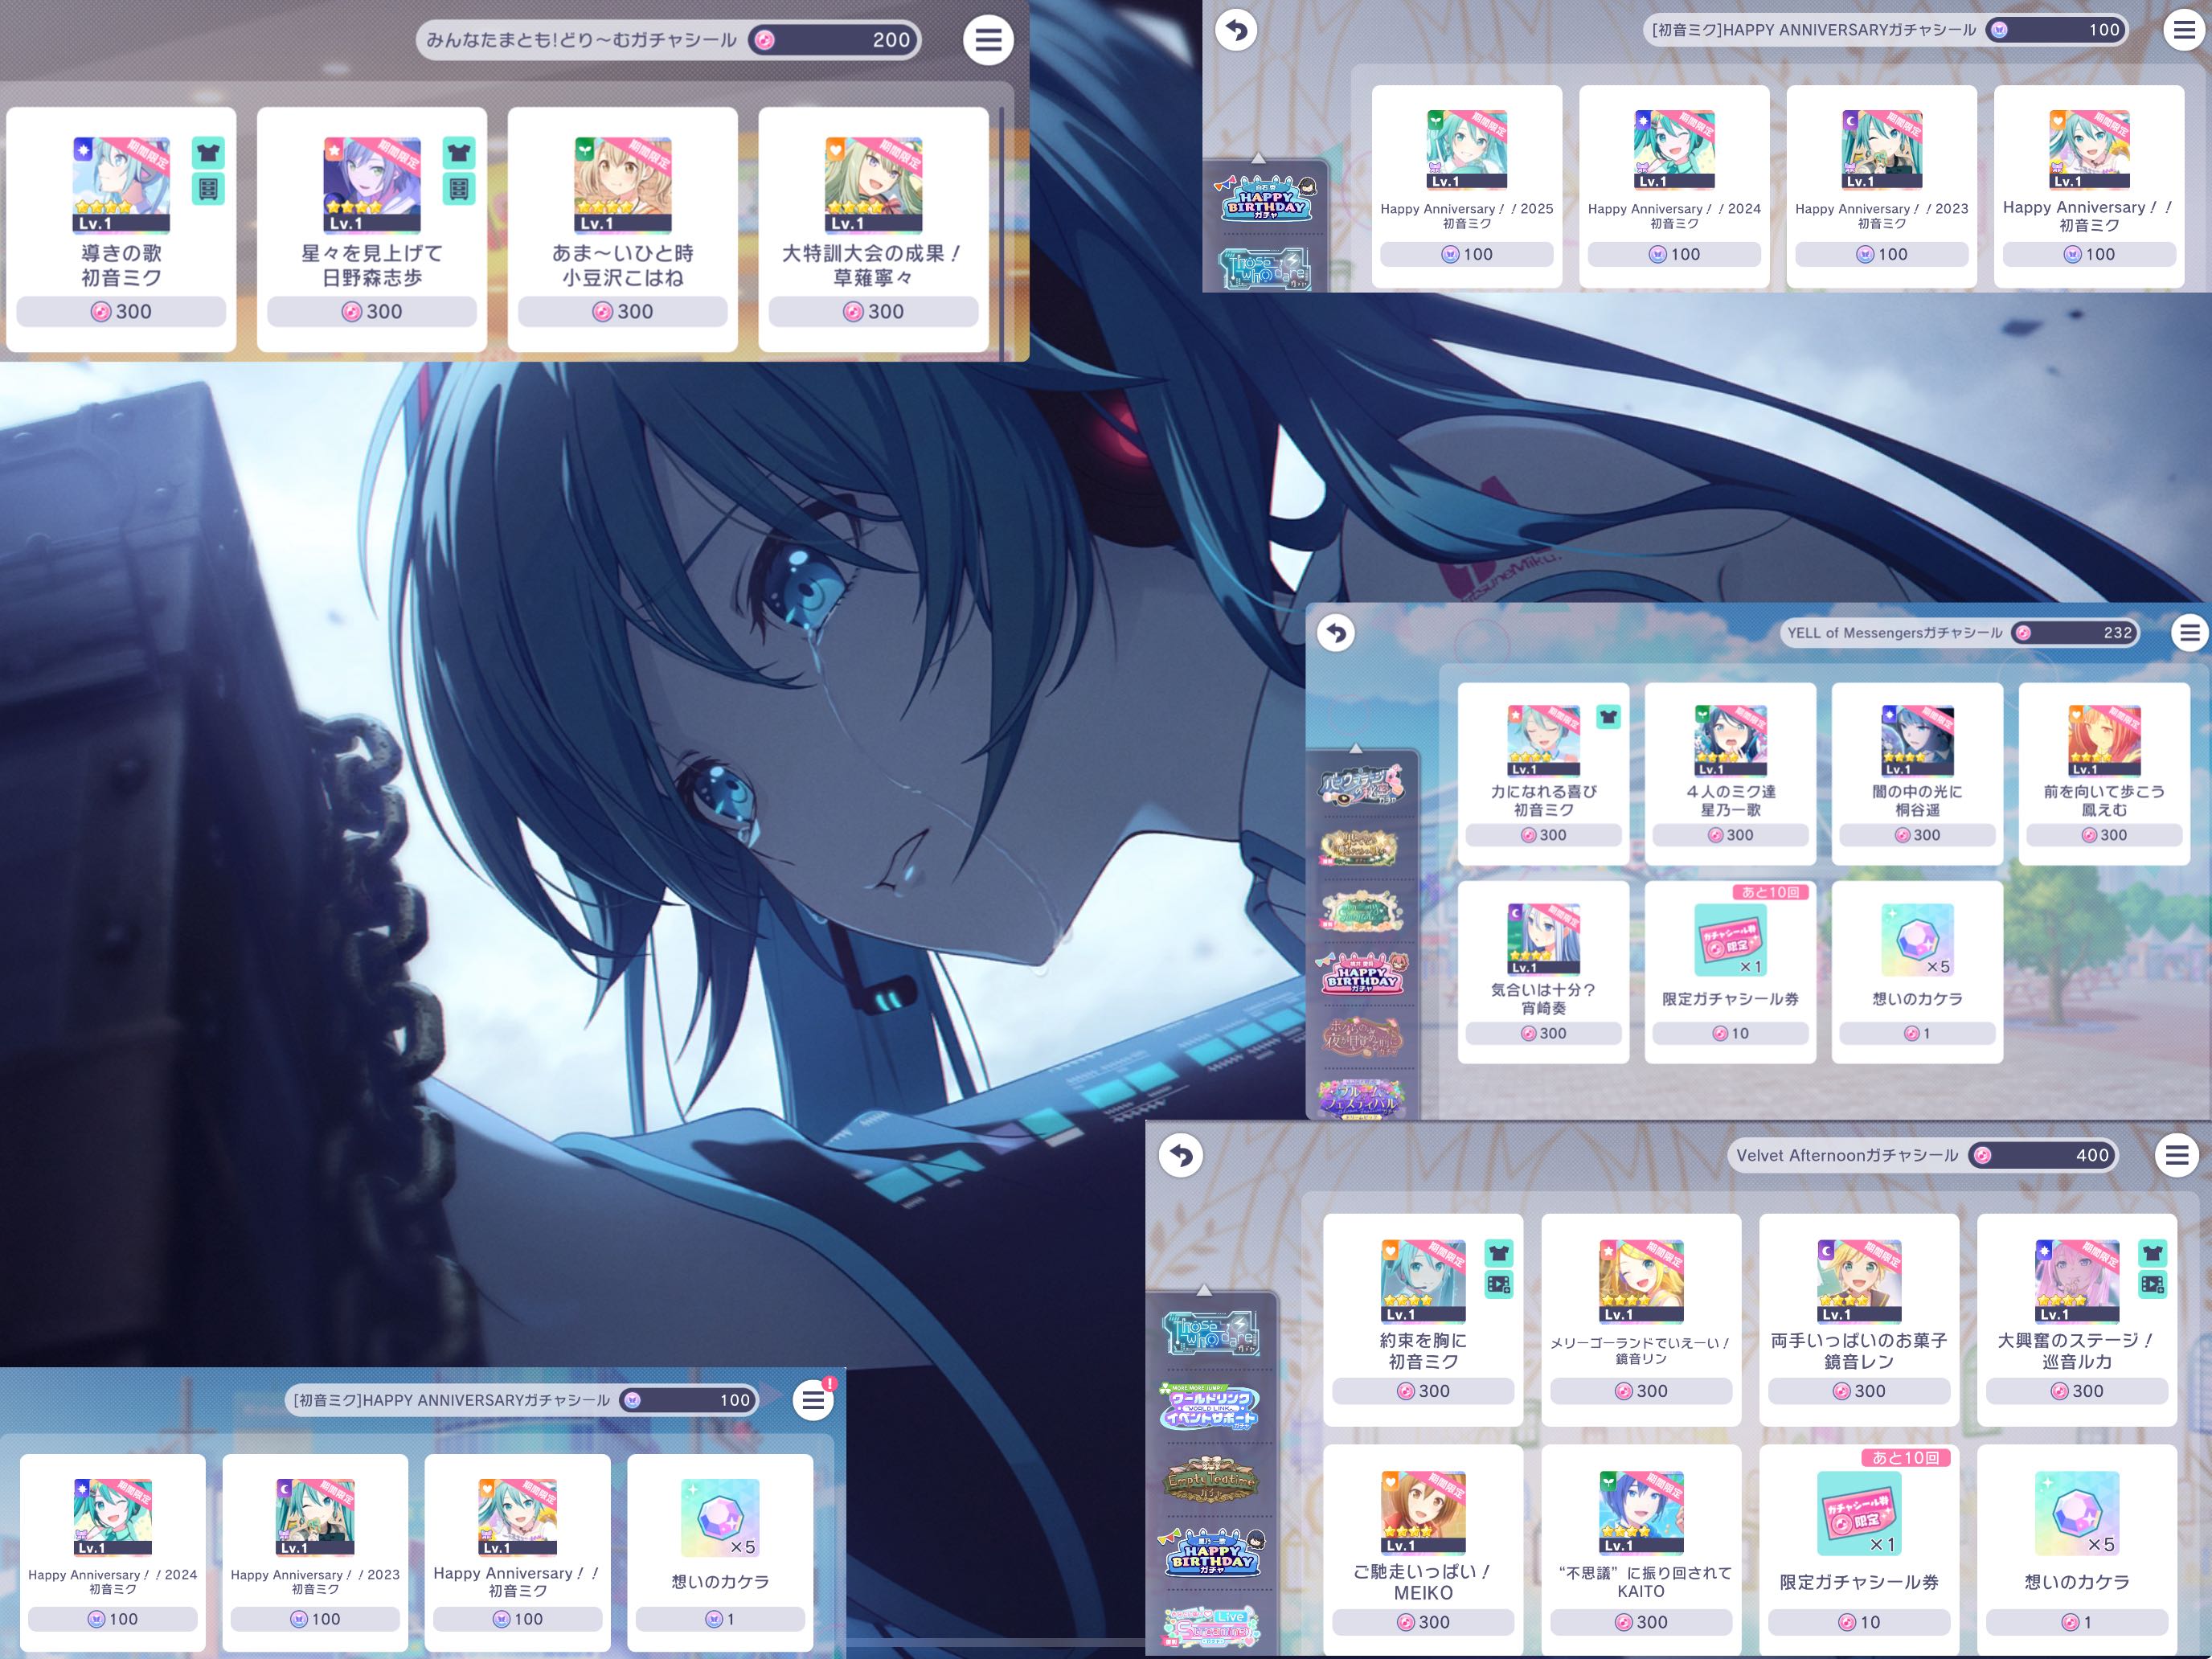
Task: Open hamburger menu with red notification badge
Action: [x=814, y=1400]
